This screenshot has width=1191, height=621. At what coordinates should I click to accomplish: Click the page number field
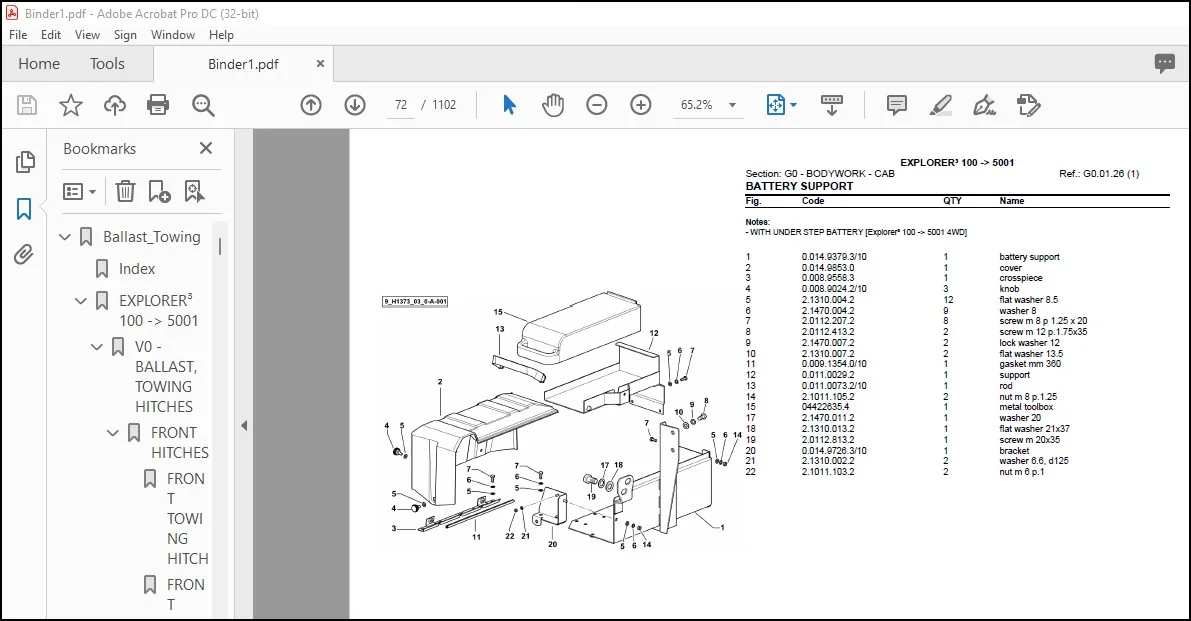pyautogui.click(x=401, y=105)
